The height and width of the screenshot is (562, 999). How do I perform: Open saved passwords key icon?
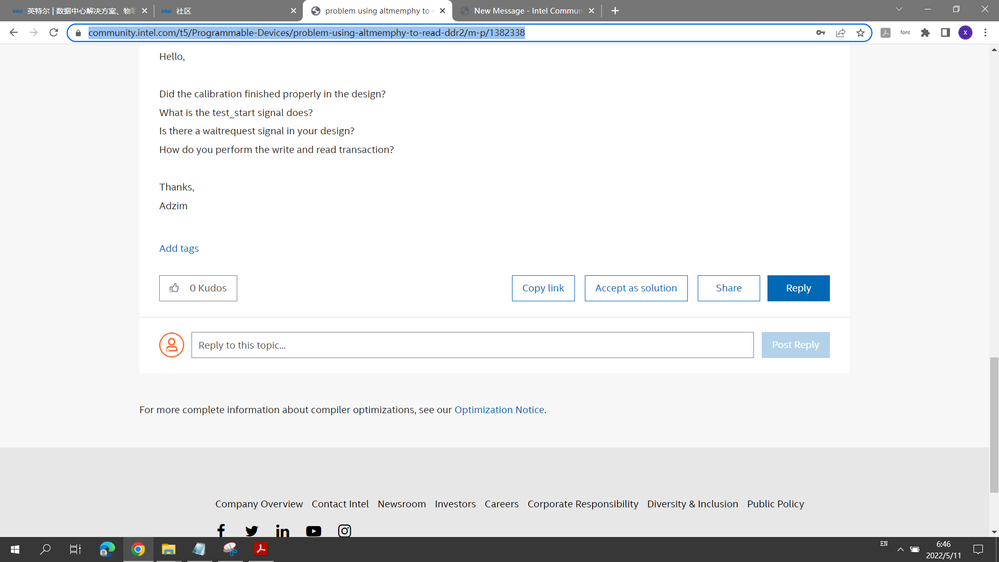click(821, 32)
